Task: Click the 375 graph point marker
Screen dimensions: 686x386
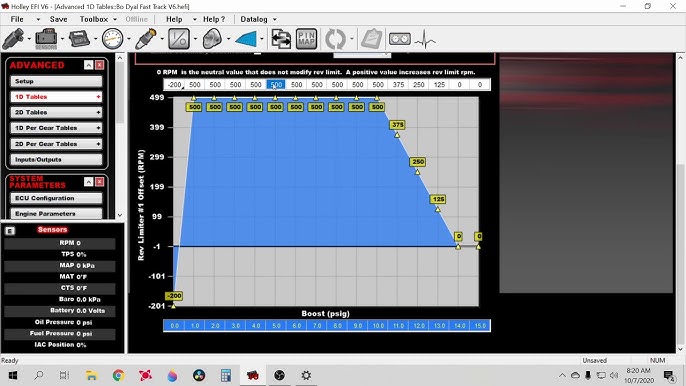Action: (397, 135)
